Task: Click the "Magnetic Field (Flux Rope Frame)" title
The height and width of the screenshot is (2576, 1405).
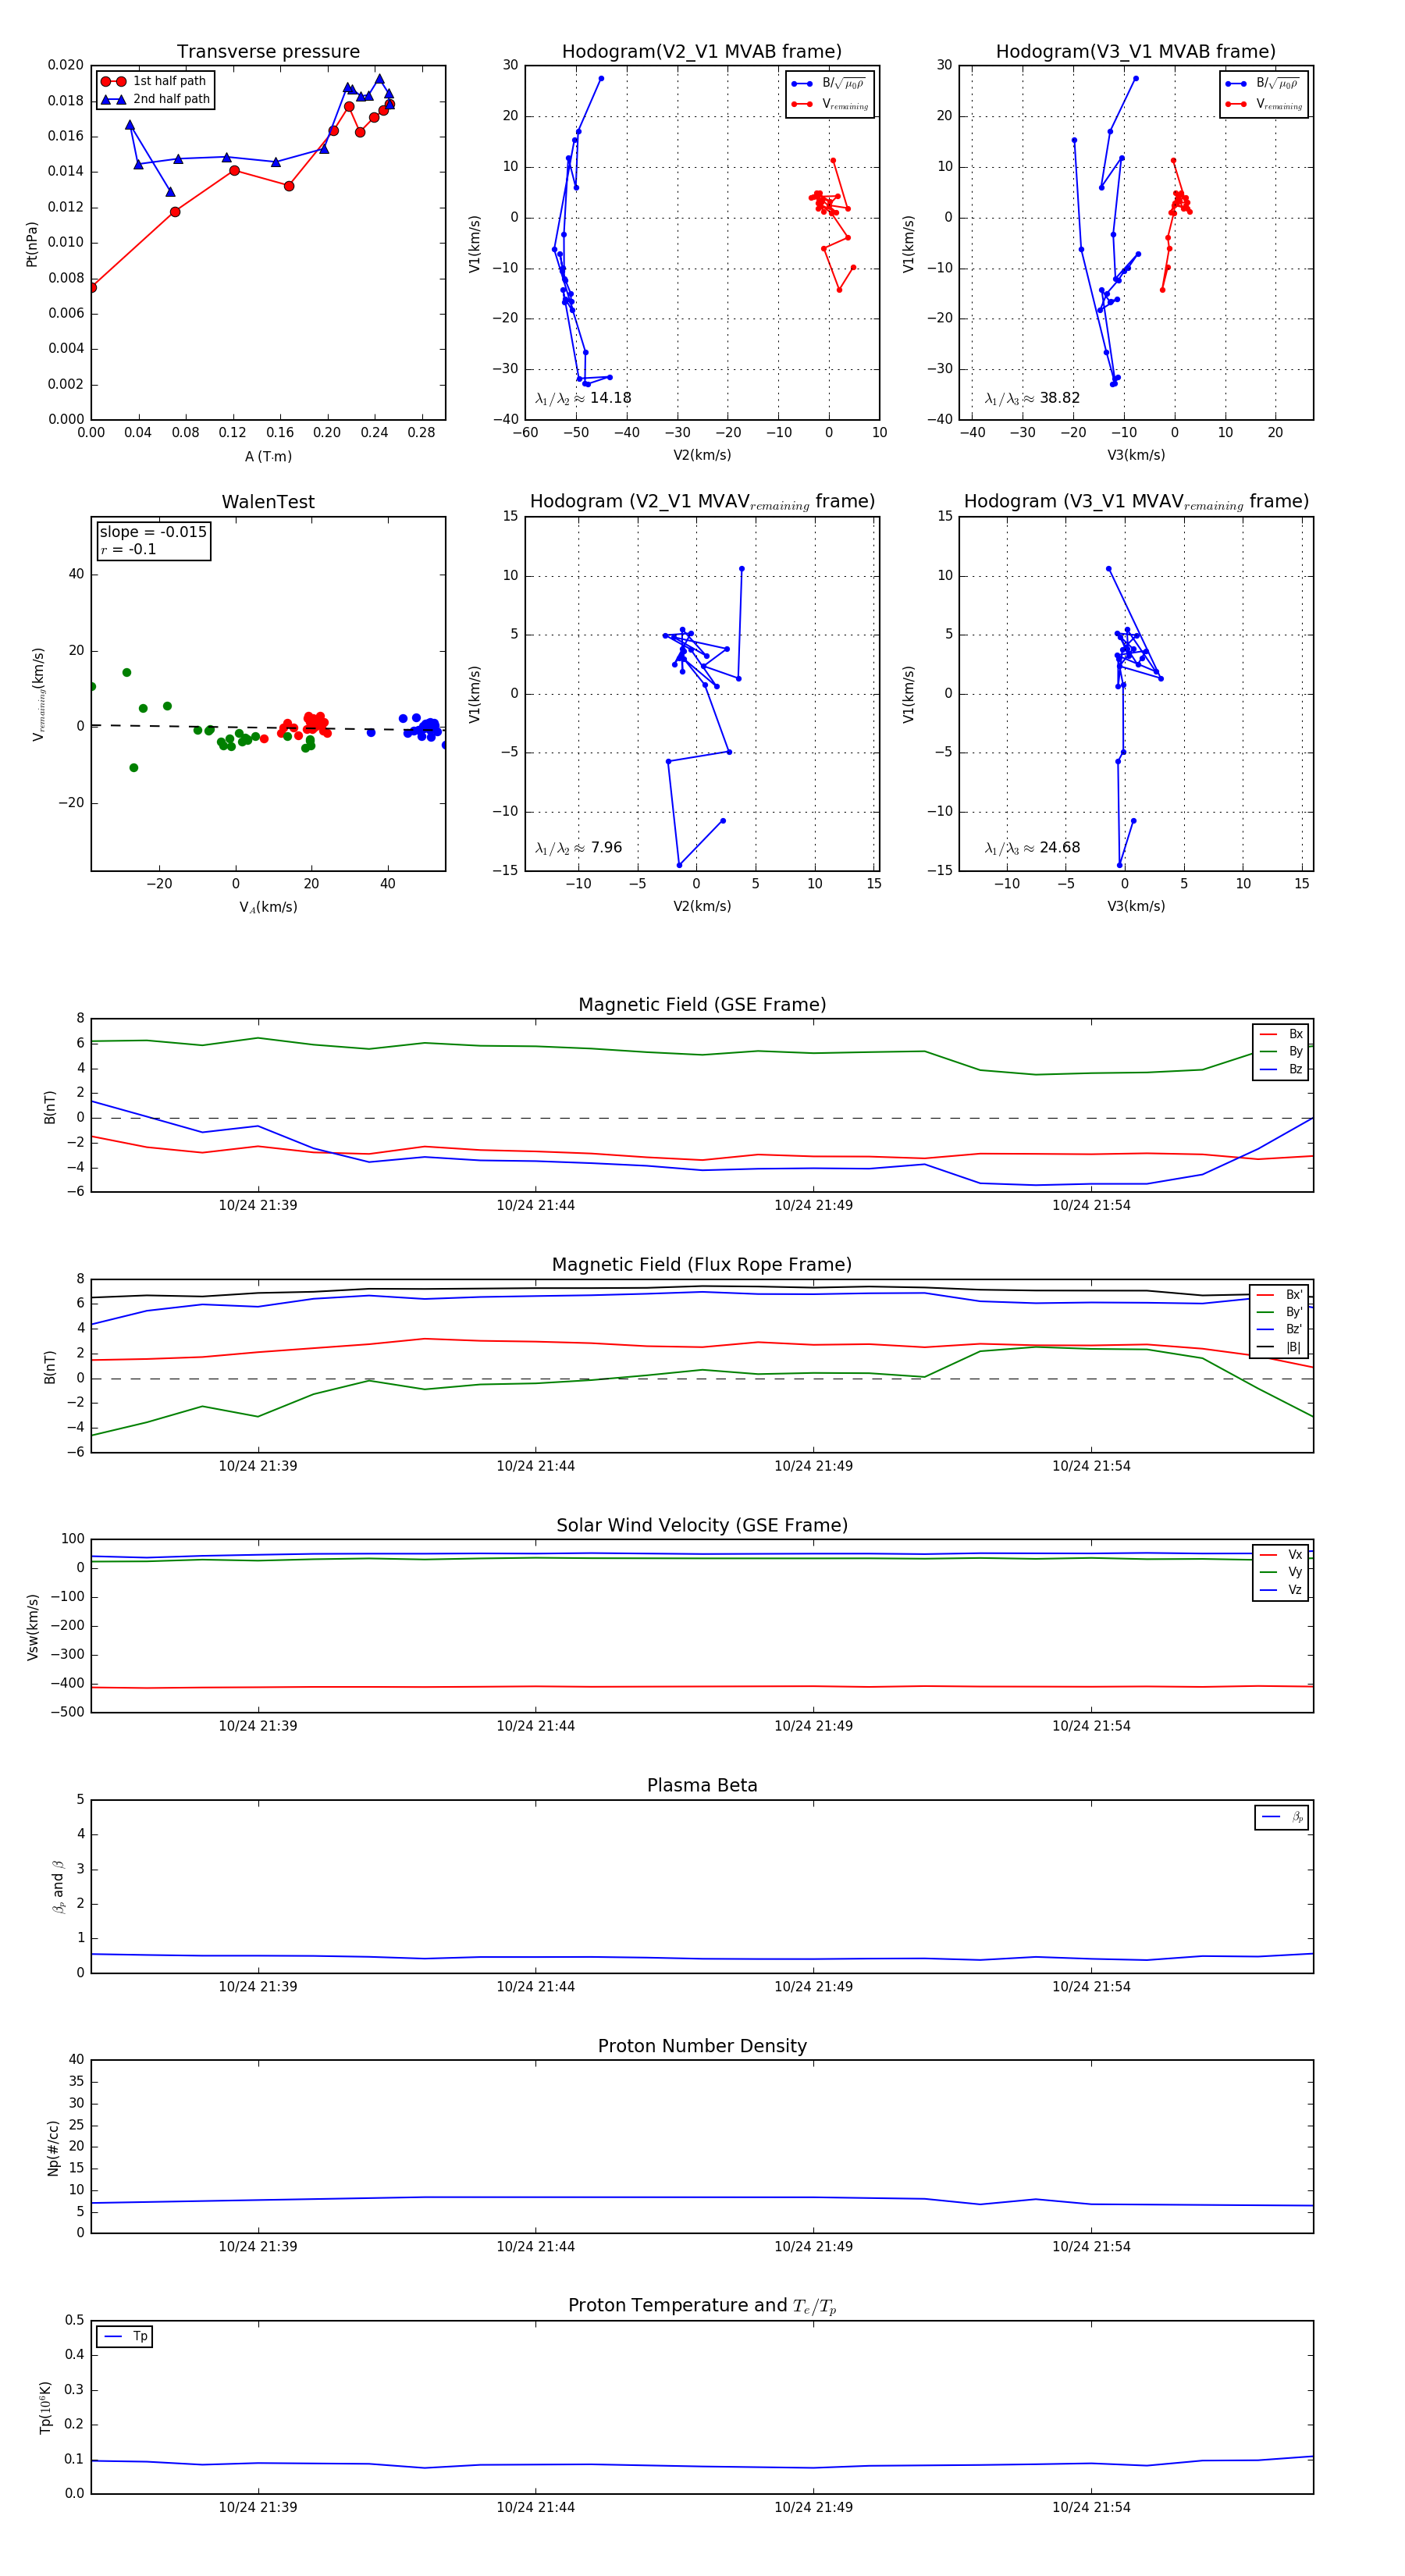Action: 702,1265
